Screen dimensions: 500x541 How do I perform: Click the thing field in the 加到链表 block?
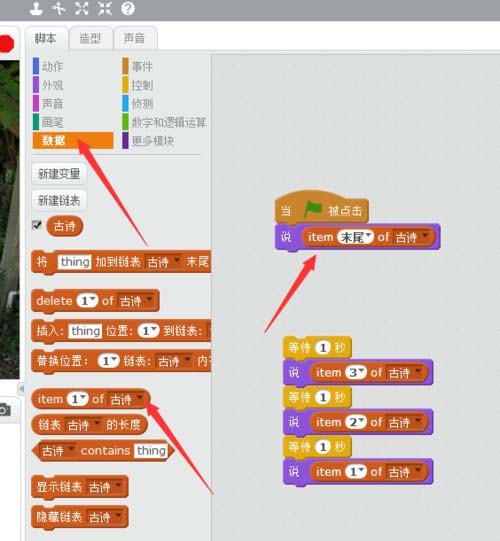pos(75,262)
